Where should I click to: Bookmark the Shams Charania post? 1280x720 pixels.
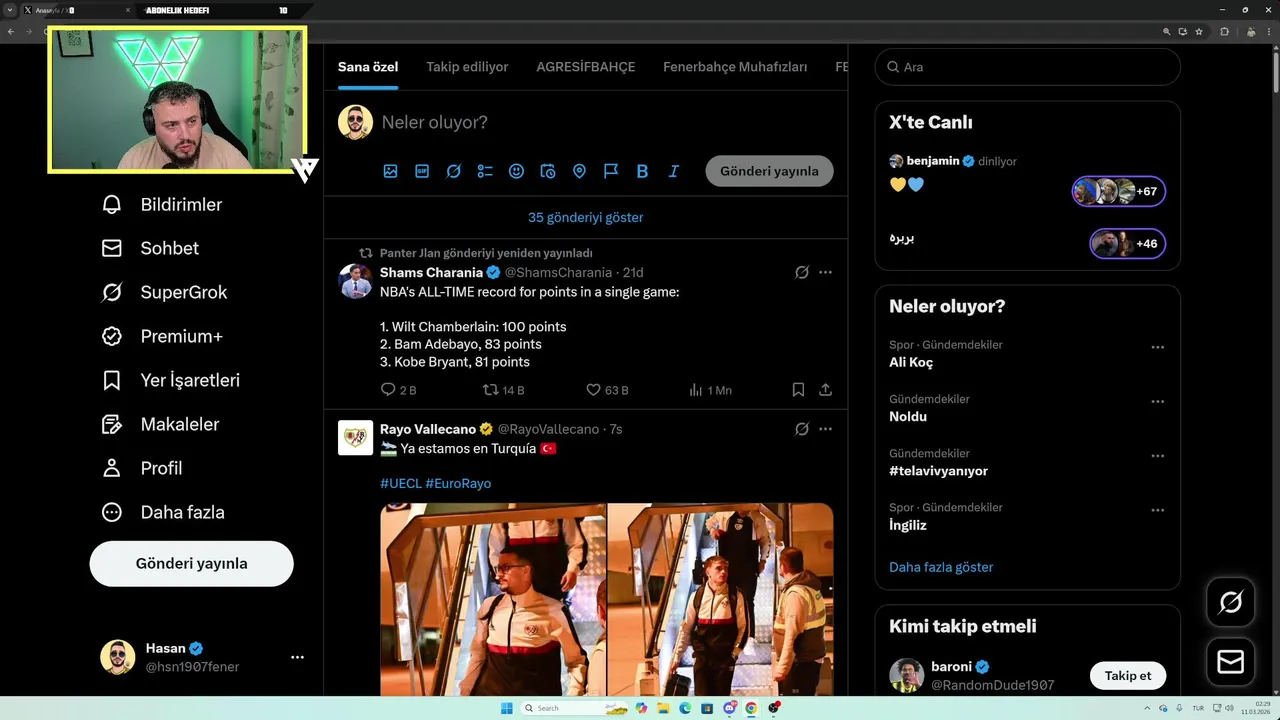pos(798,390)
